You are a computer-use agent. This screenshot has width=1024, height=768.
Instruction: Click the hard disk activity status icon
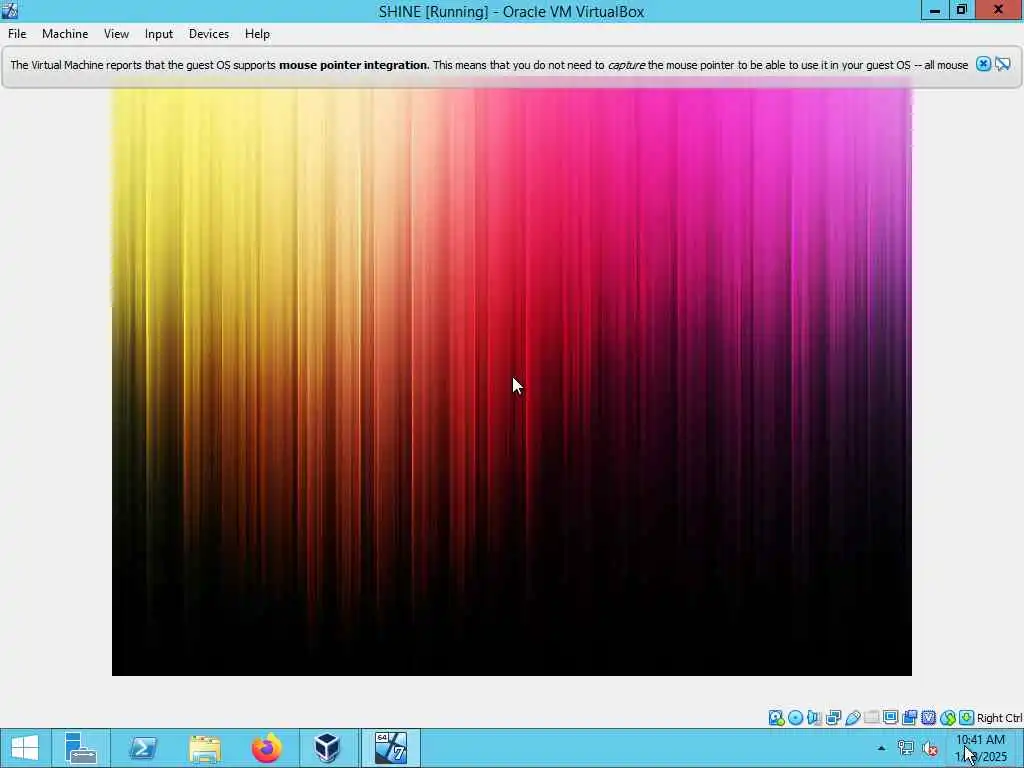pyautogui.click(x=776, y=718)
